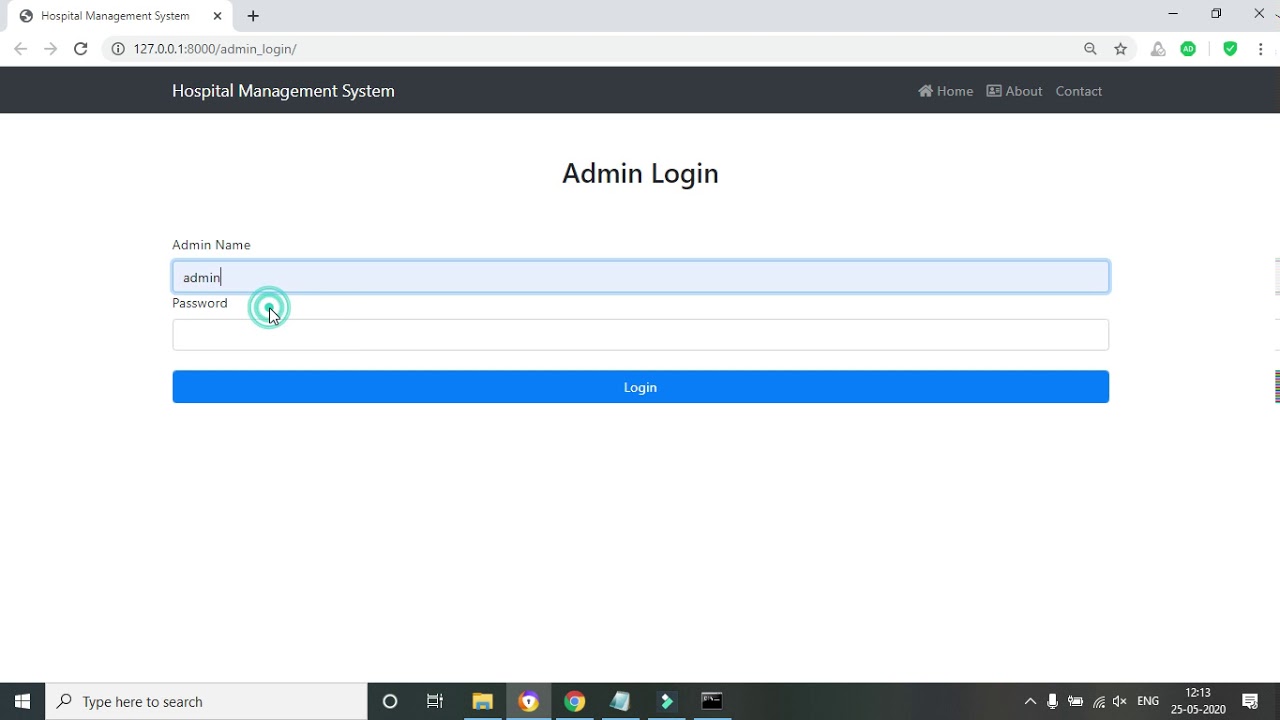Click the taskbar search box
Viewport: 1280px width, 720px height.
[207, 701]
